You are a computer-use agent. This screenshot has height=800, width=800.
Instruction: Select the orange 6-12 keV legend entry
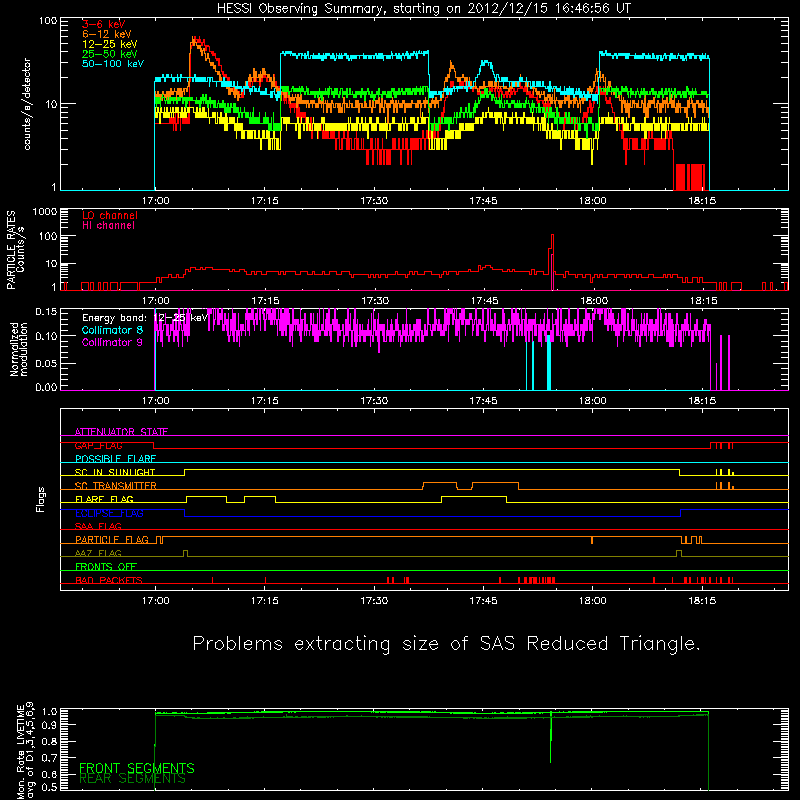click(x=107, y=34)
